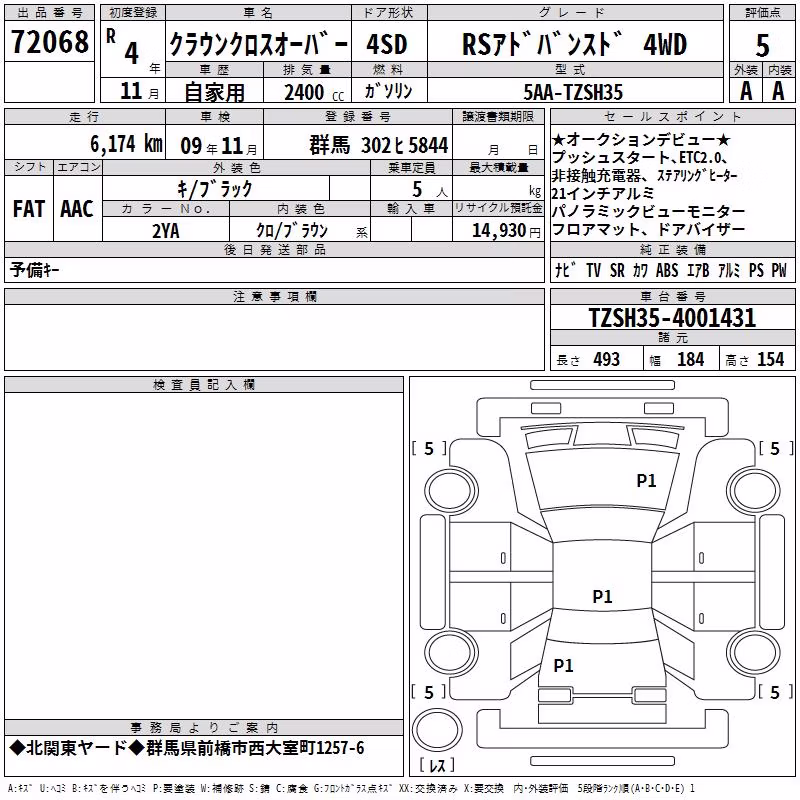The width and height of the screenshot is (800, 800).
Task: Click rear-left wheel diagram circle
Action: (x=450, y=653)
